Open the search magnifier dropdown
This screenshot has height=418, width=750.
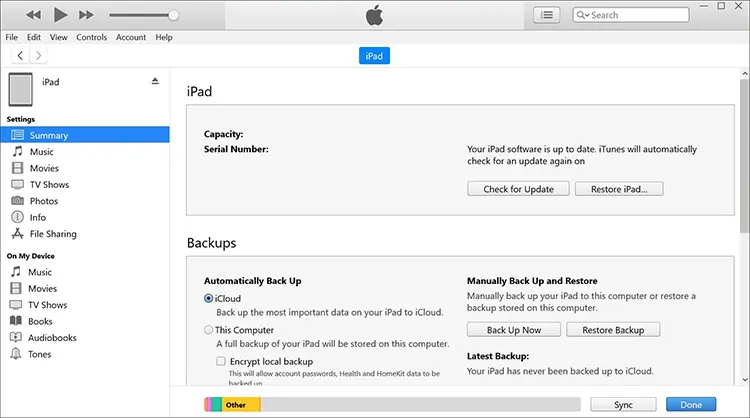coord(583,15)
